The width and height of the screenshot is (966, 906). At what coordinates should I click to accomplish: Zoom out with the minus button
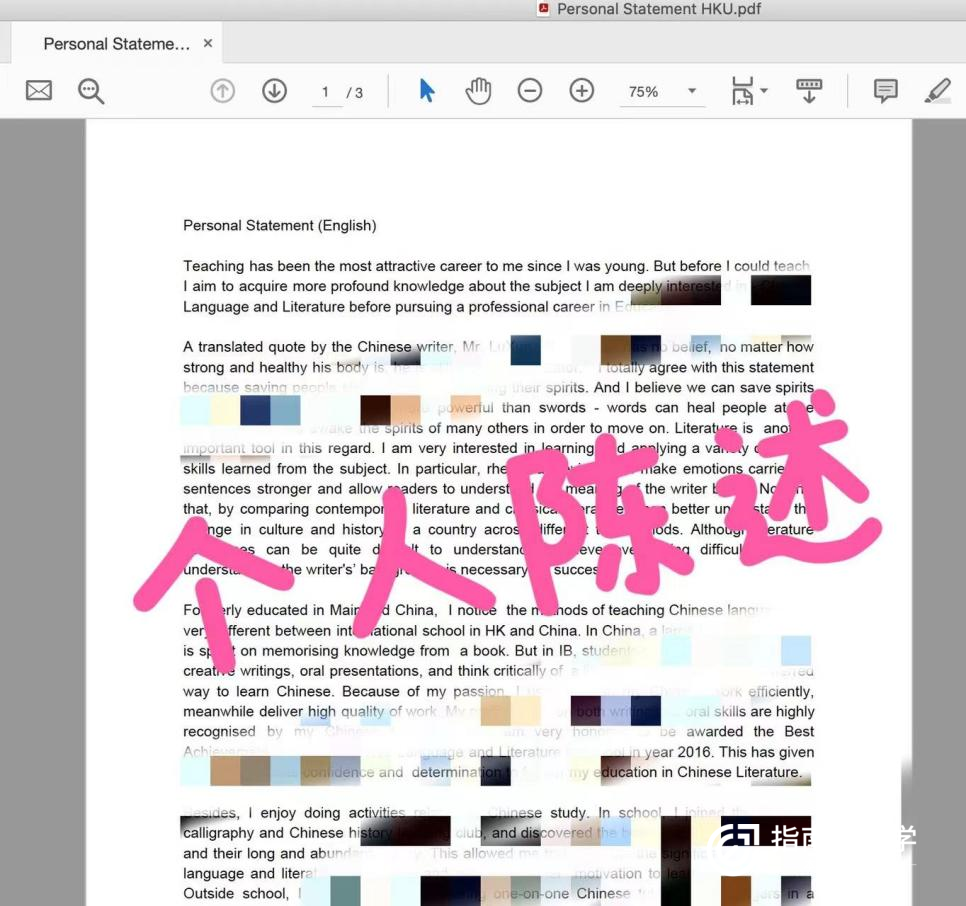pos(530,91)
